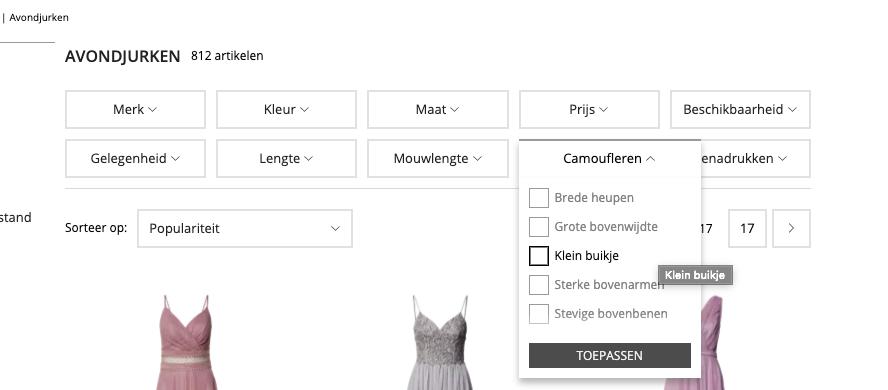Open the pink wrap dress thumbnail
The height and width of the screenshot is (390, 888).
(186, 342)
